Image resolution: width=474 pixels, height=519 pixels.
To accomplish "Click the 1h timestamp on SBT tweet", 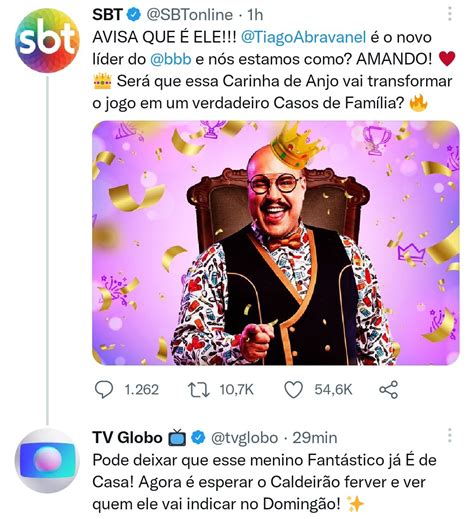I will [255, 15].
